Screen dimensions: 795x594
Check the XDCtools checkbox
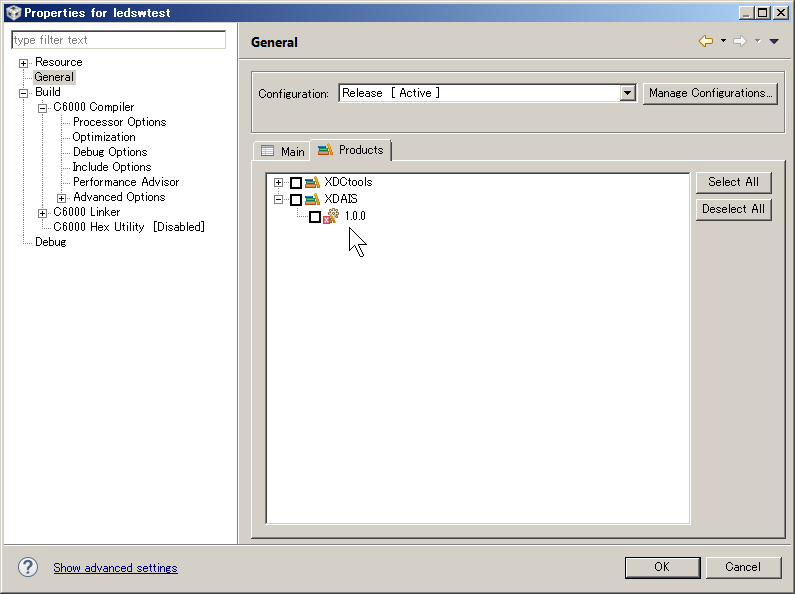(x=296, y=182)
